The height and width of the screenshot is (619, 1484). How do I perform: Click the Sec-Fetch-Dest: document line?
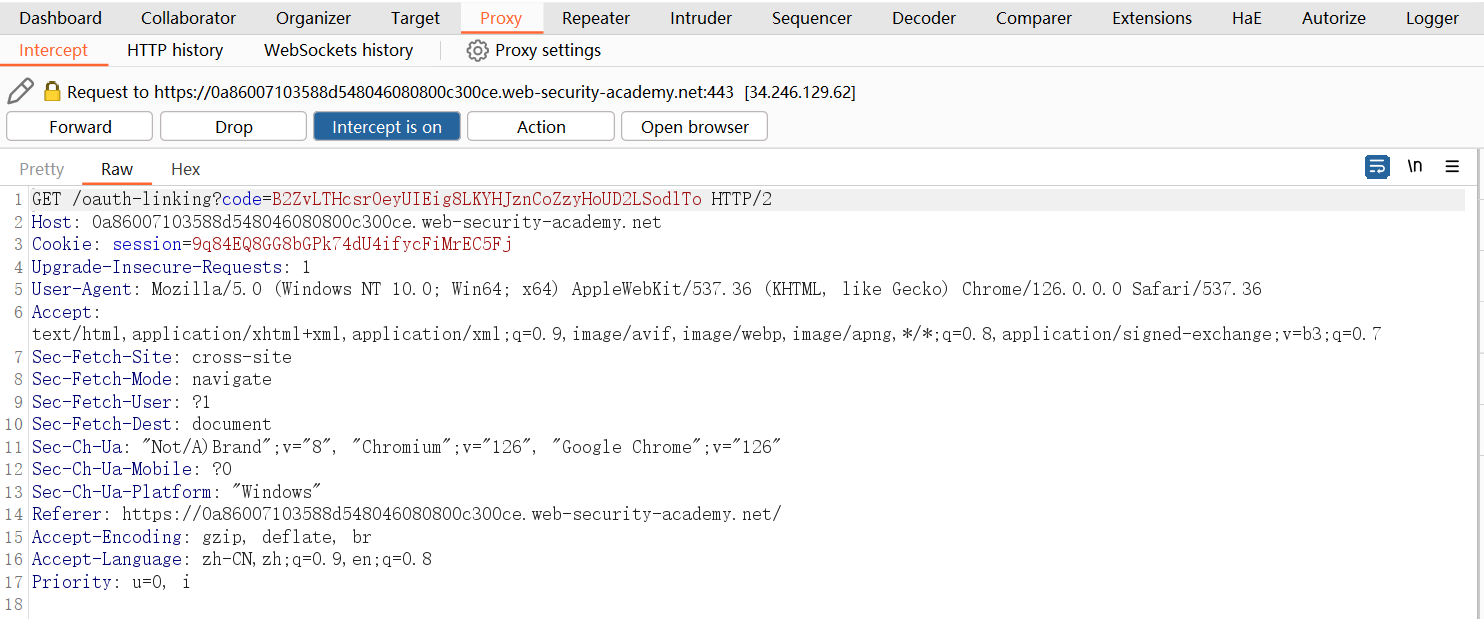[151, 424]
